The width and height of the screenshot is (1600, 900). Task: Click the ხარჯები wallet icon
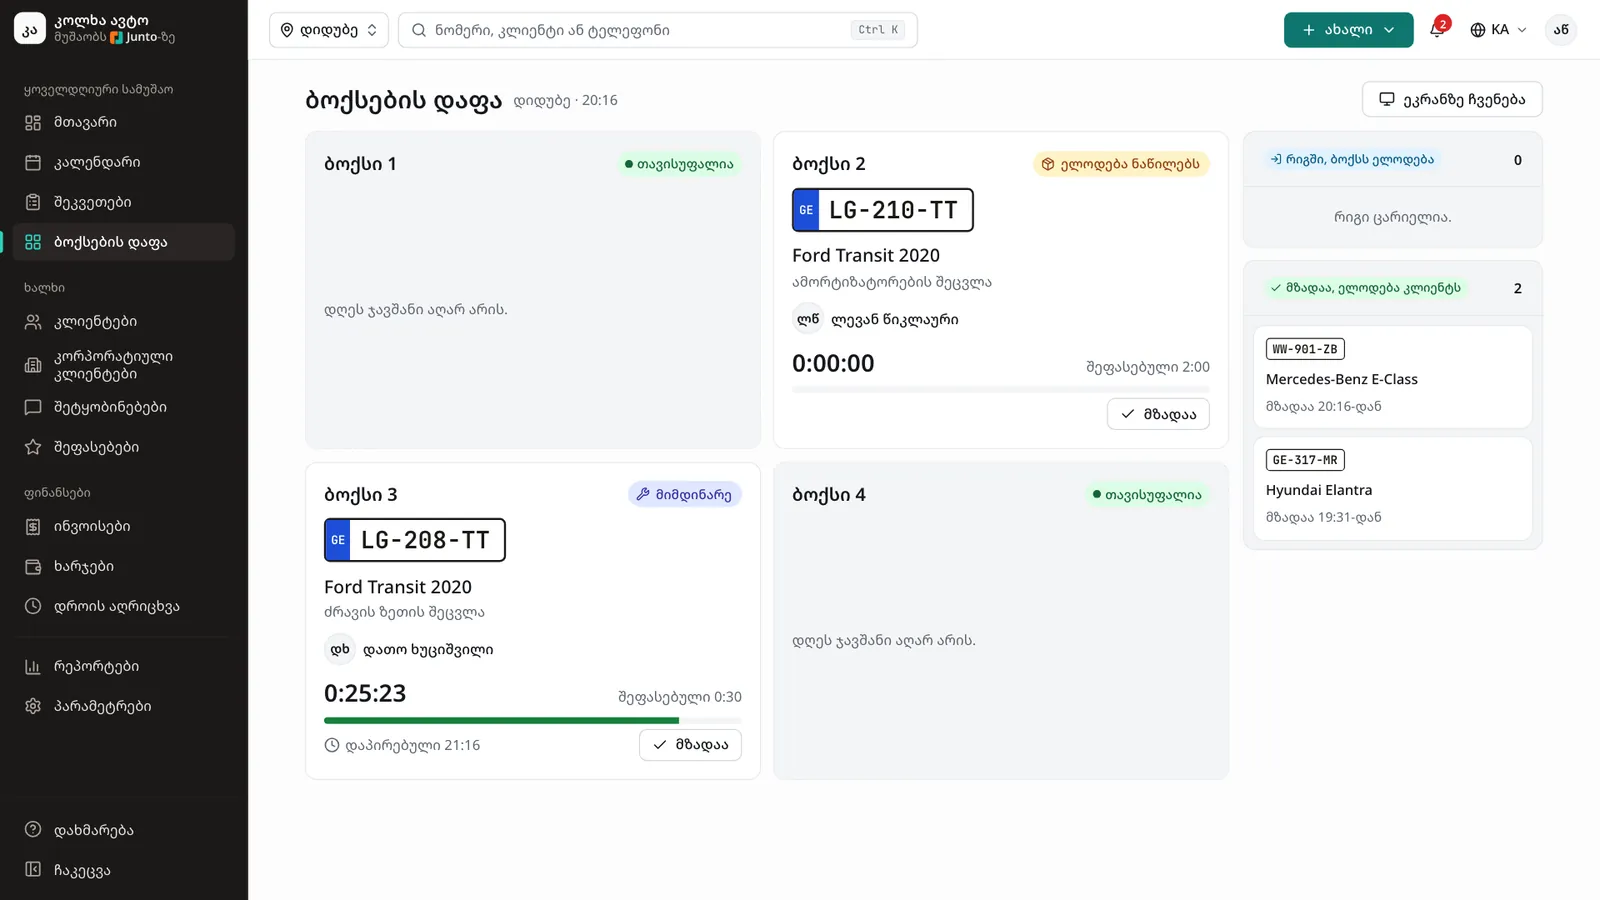[x=33, y=566]
